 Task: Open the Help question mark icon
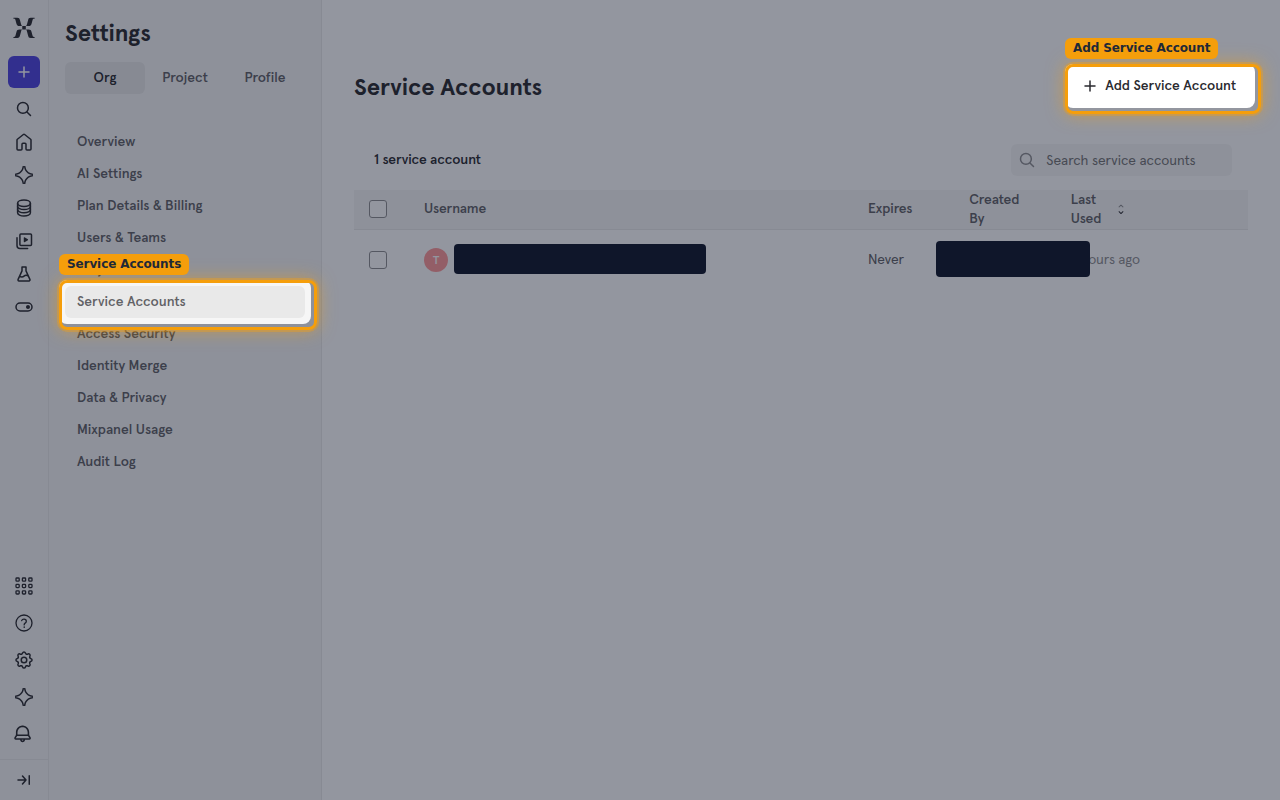click(24, 623)
